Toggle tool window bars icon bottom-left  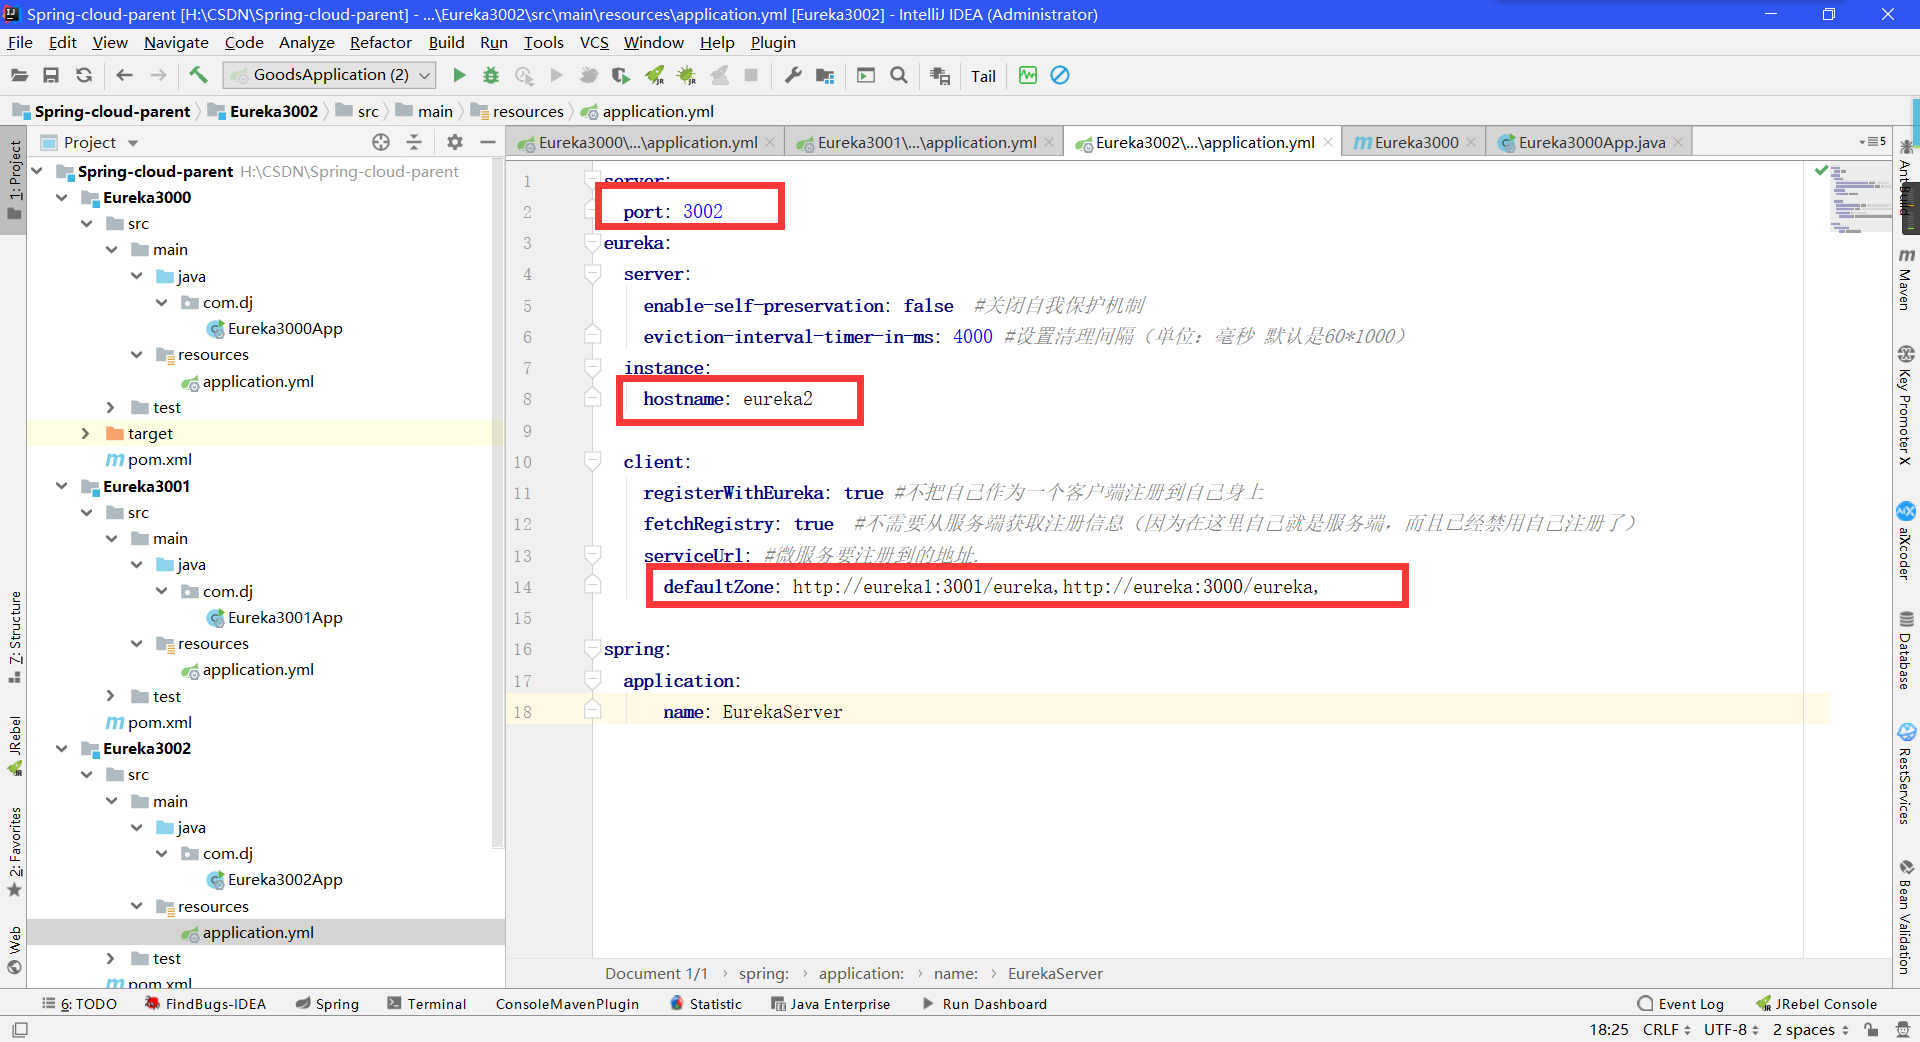[20, 1029]
